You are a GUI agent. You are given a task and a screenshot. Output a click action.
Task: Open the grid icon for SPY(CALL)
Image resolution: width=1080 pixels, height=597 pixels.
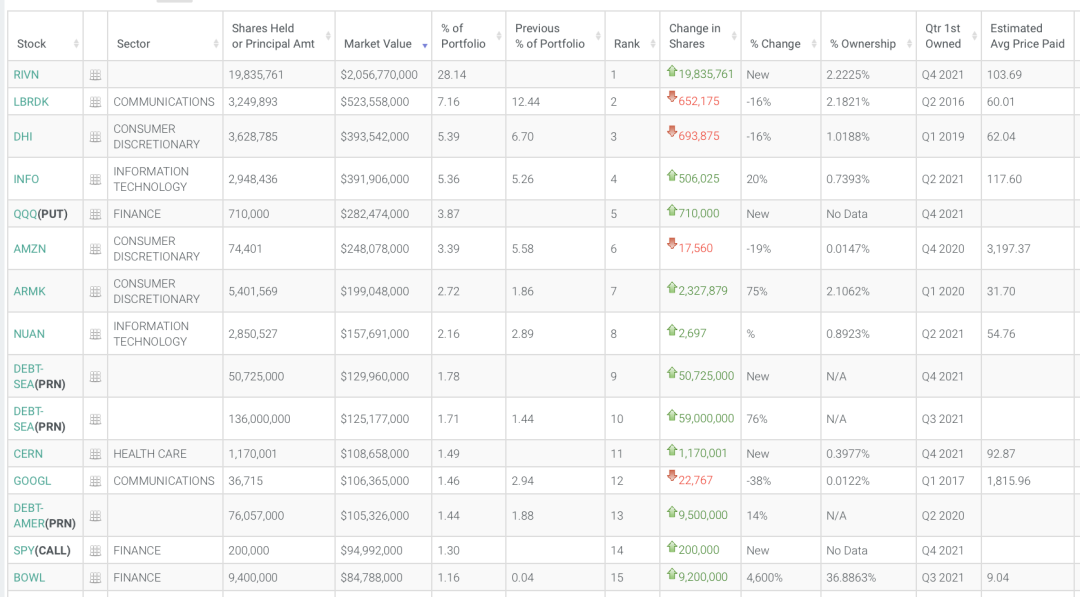click(x=95, y=551)
